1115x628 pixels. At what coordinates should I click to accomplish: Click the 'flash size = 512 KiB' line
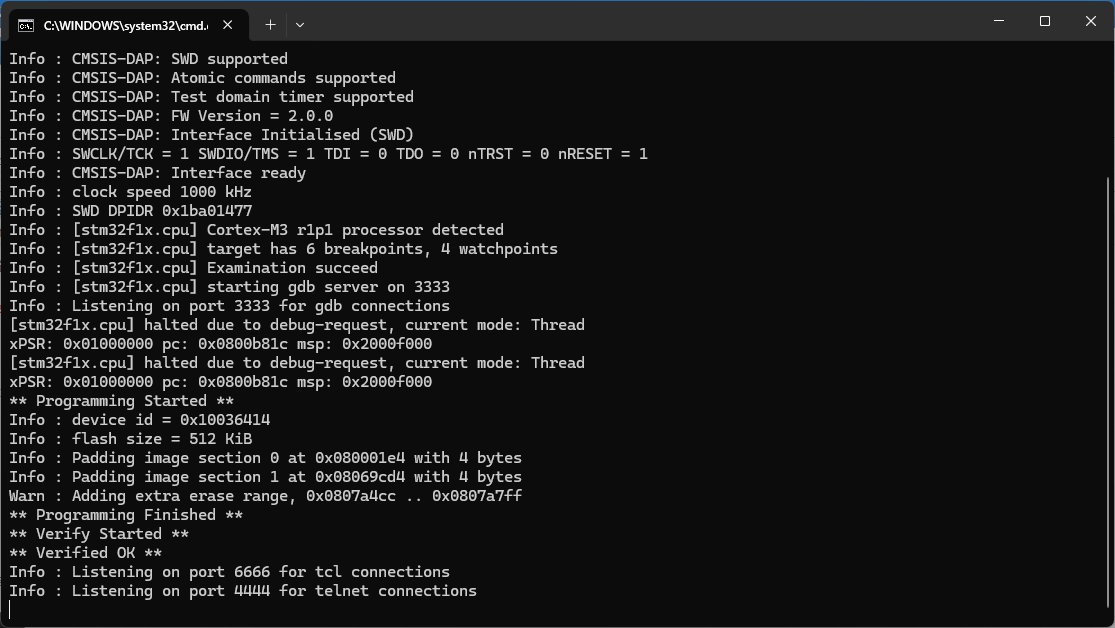[131, 439]
